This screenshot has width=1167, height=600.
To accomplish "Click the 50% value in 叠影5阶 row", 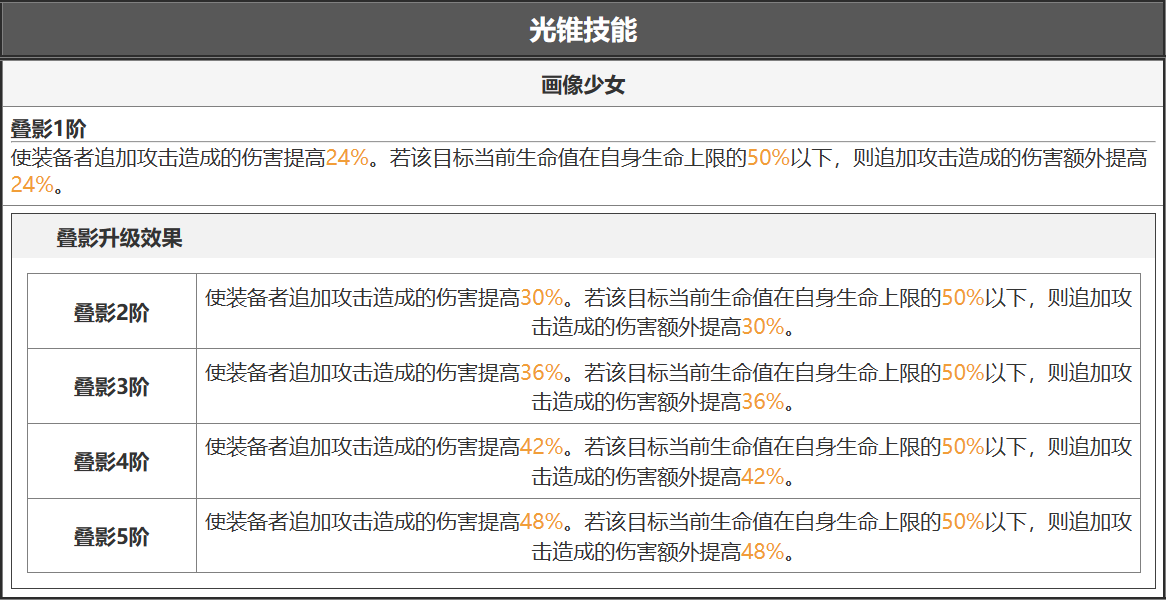I will click(963, 522).
